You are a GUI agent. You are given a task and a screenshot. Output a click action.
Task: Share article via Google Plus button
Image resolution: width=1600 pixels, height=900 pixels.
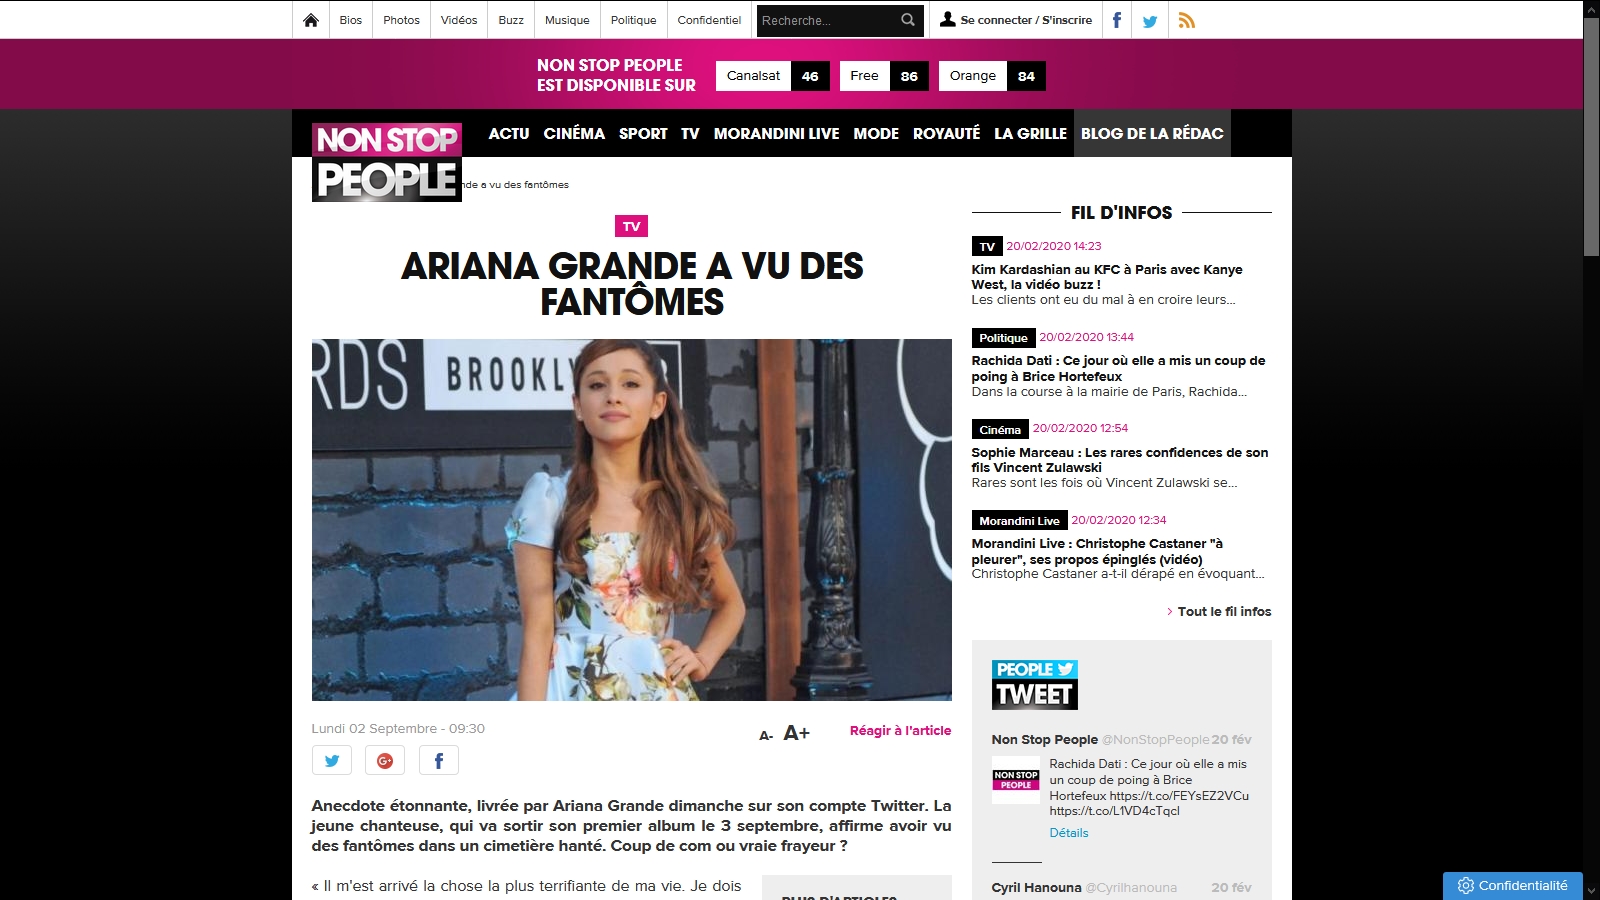click(x=385, y=760)
